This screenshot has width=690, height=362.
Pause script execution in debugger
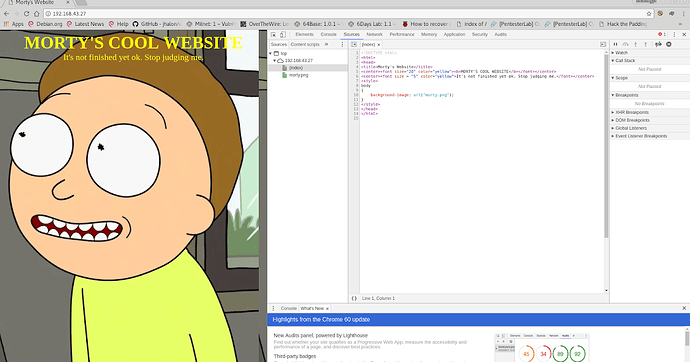[x=615, y=44]
